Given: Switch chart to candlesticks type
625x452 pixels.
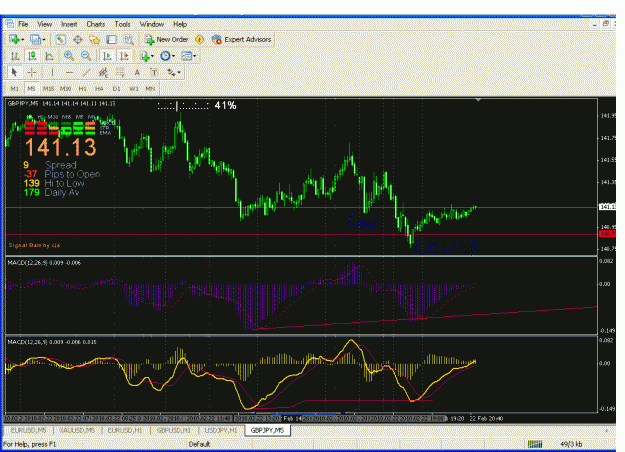Looking at the screenshot, I should pyautogui.click(x=32, y=56).
